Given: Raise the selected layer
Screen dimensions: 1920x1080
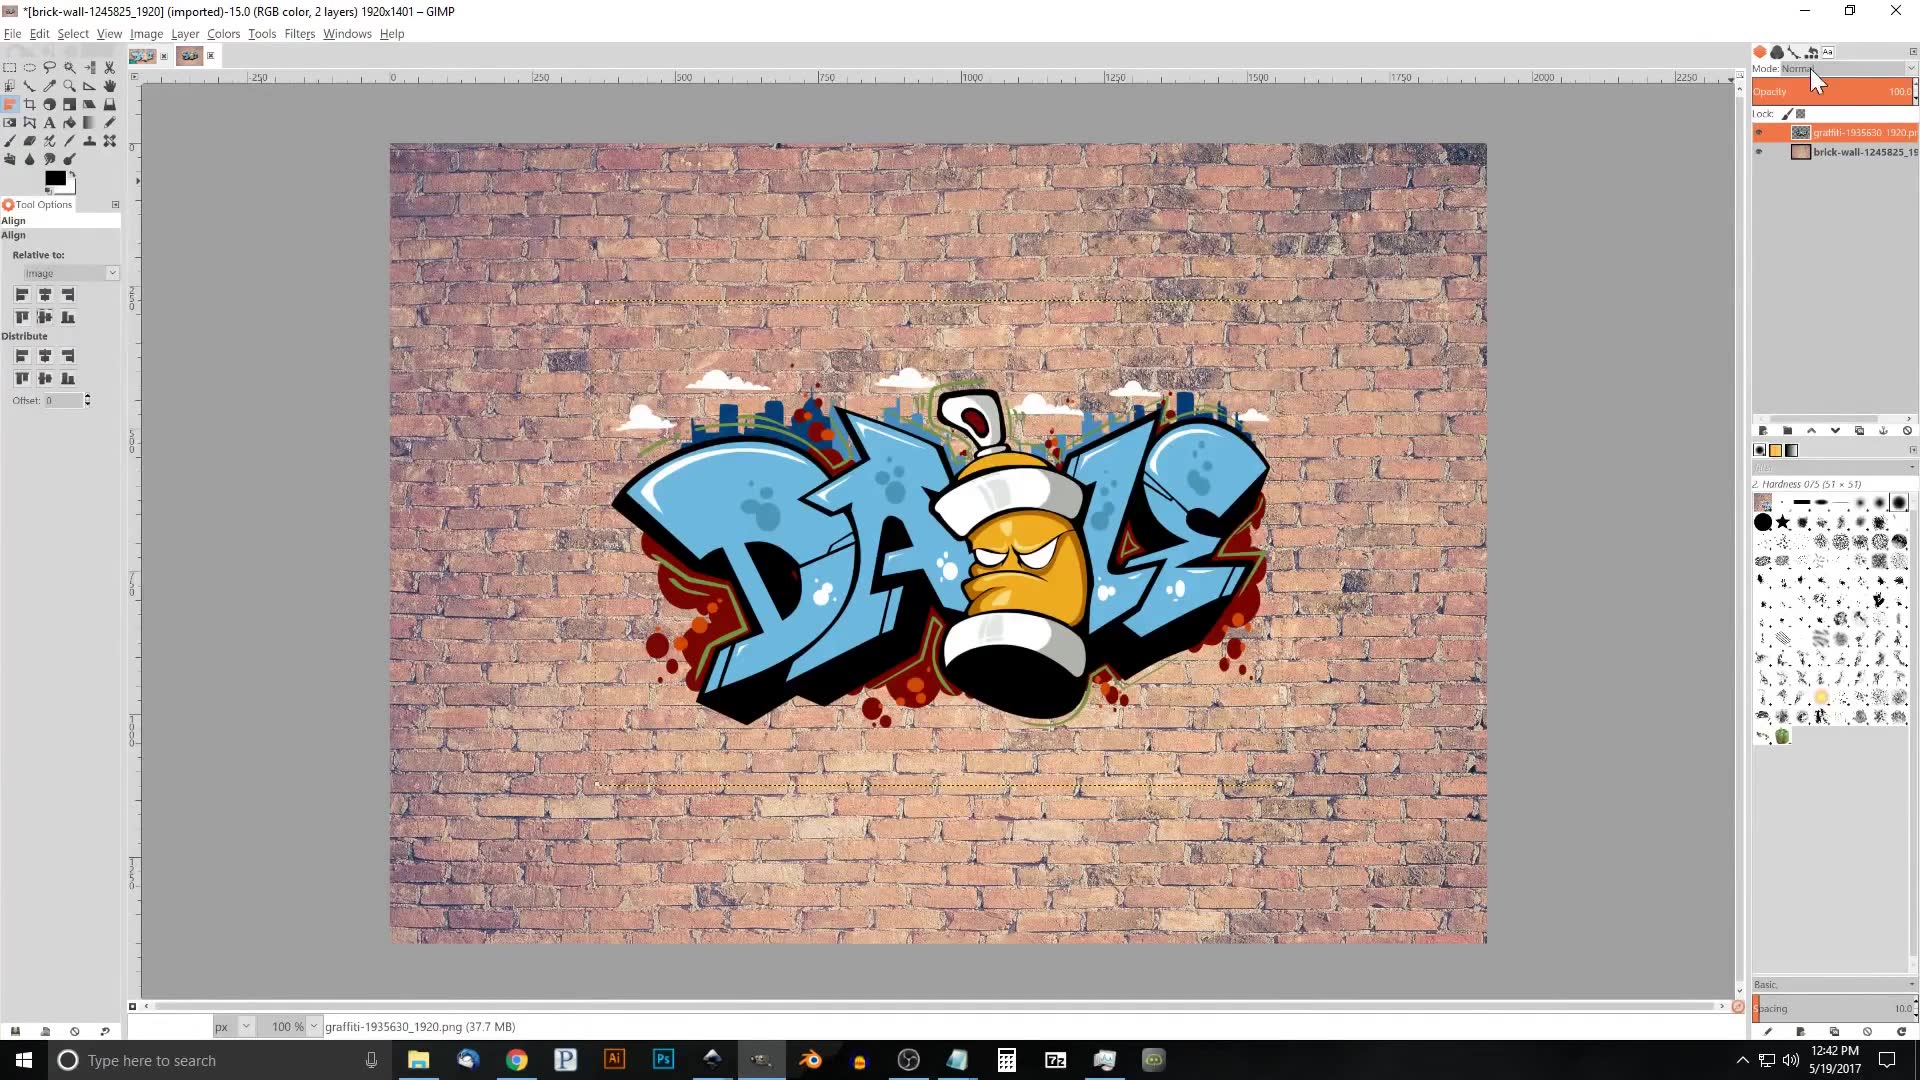Looking at the screenshot, I should point(1811,431).
